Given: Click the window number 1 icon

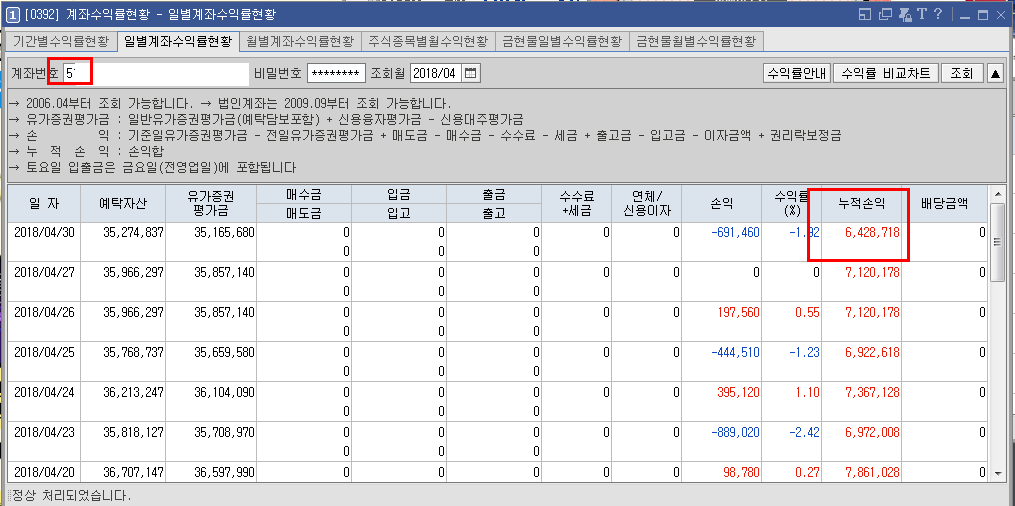Looking at the screenshot, I should [13, 14].
